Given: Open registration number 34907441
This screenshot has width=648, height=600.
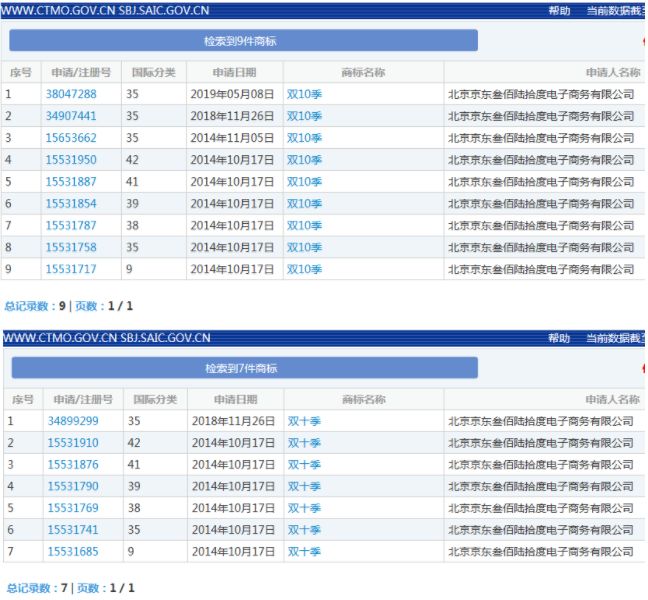Looking at the screenshot, I should 71,116.
